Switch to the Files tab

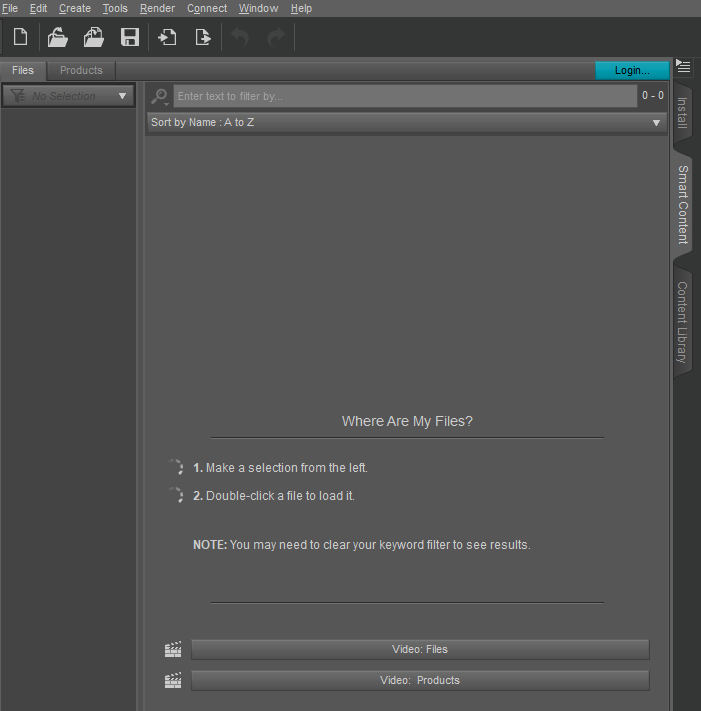click(x=23, y=70)
